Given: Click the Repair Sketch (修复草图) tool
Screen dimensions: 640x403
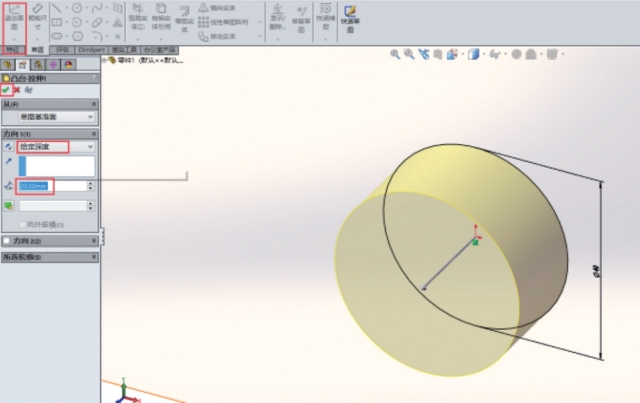Looking at the screenshot, I should pyautogui.click(x=301, y=19).
